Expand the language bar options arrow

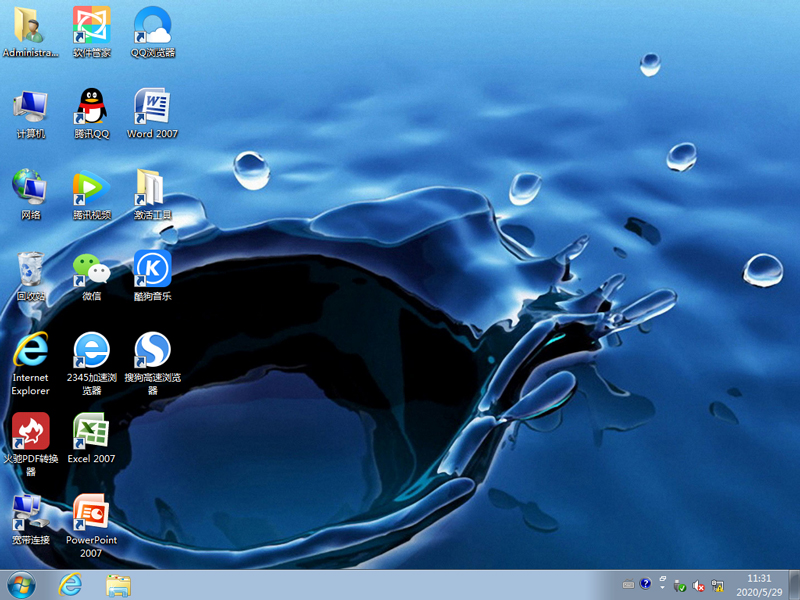coord(661,585)
